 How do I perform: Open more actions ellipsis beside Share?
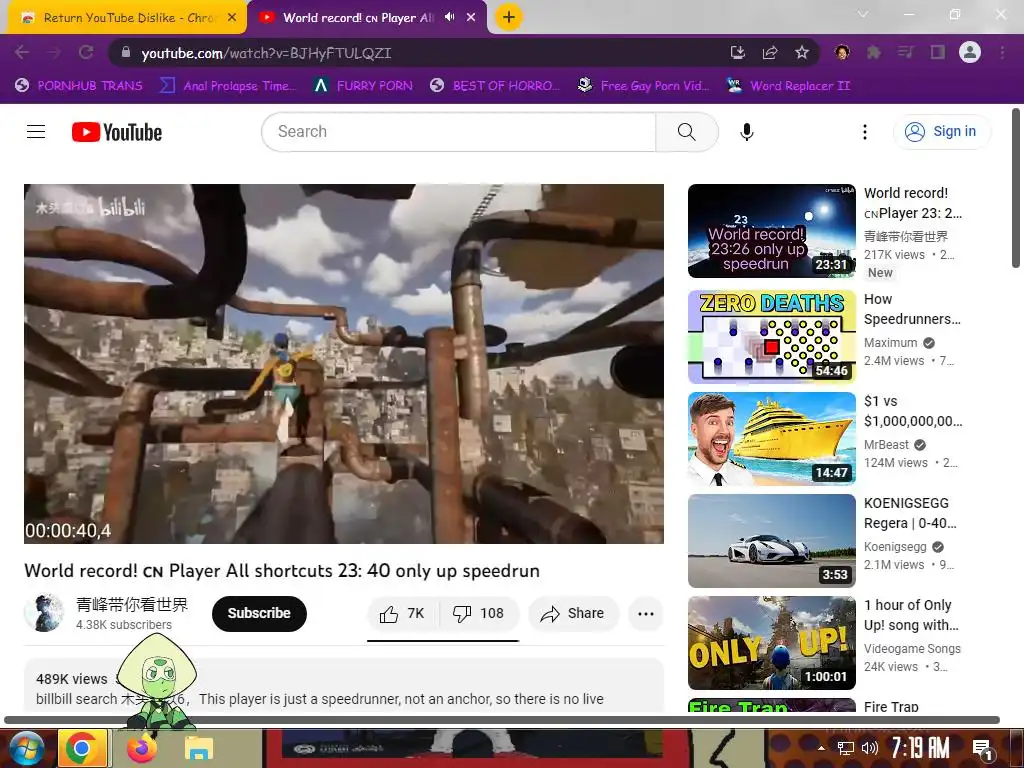(x=646, y=613)
